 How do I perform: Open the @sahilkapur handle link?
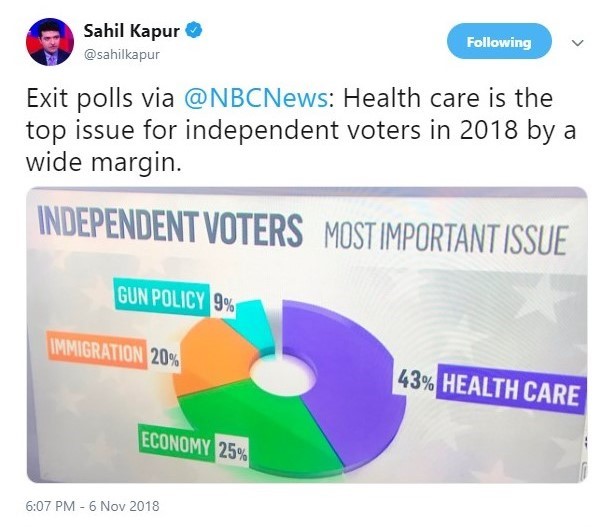pyautogui.click(x=122, y=55)
